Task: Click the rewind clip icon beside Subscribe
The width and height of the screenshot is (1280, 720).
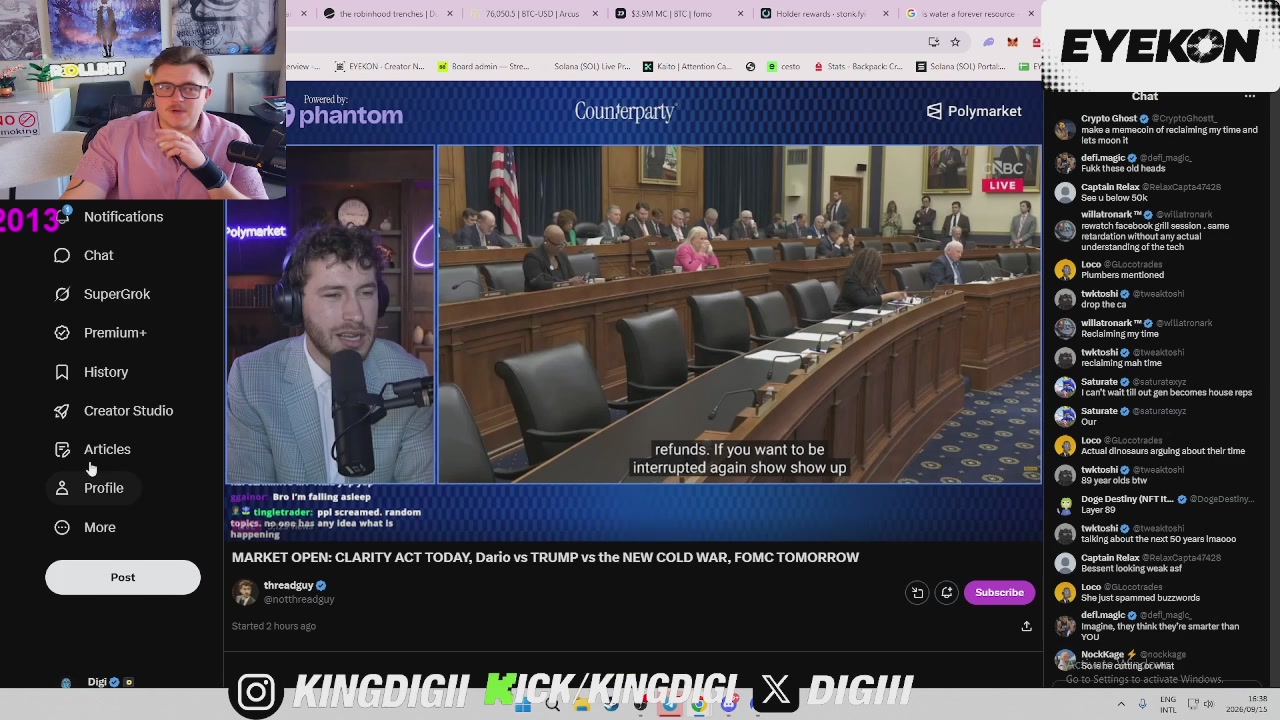Action: pos(917,593)
